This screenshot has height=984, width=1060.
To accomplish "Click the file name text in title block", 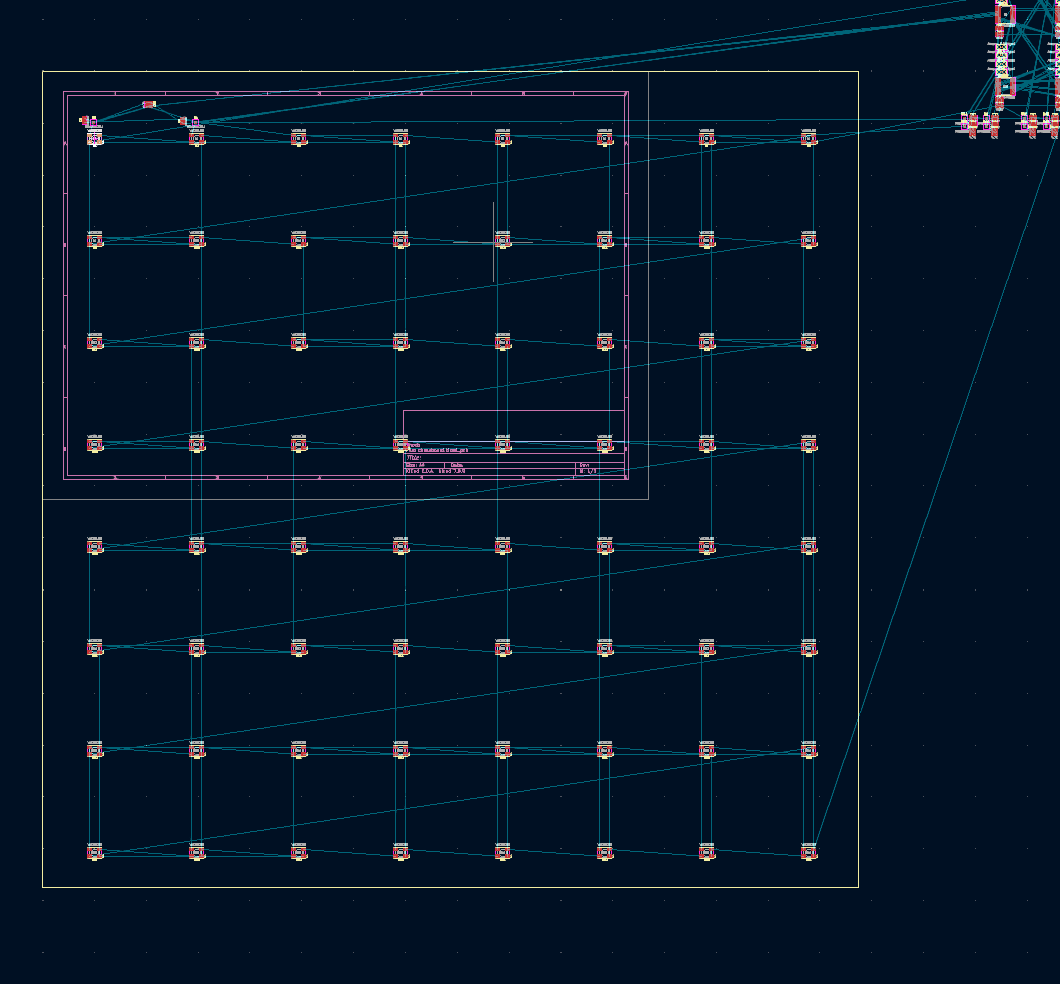I will 438,449.
